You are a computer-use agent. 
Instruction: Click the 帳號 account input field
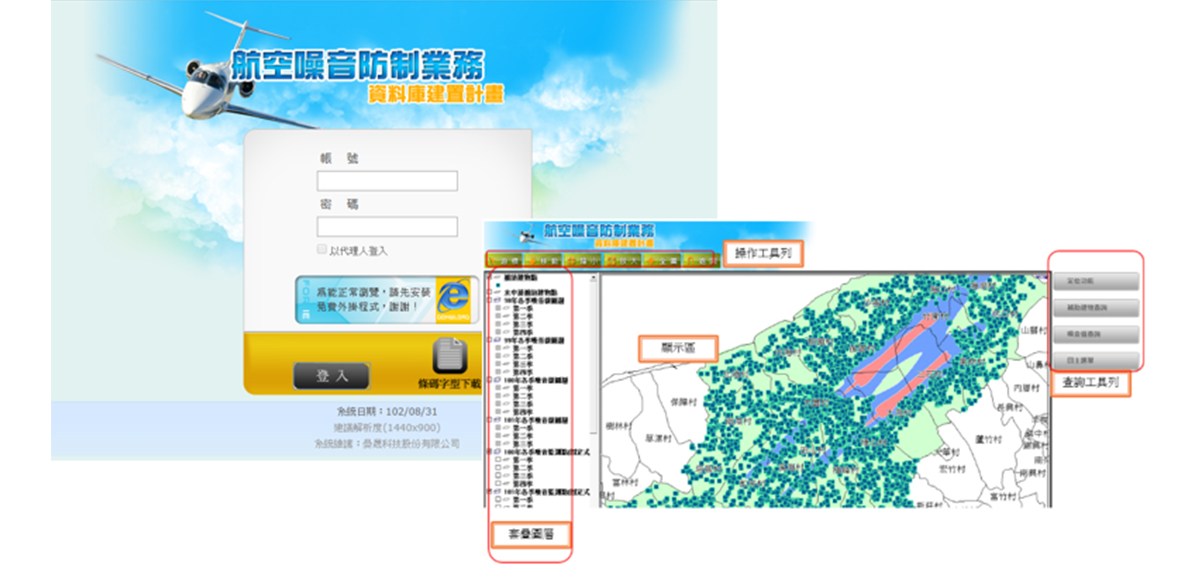(x=387, y=181)
